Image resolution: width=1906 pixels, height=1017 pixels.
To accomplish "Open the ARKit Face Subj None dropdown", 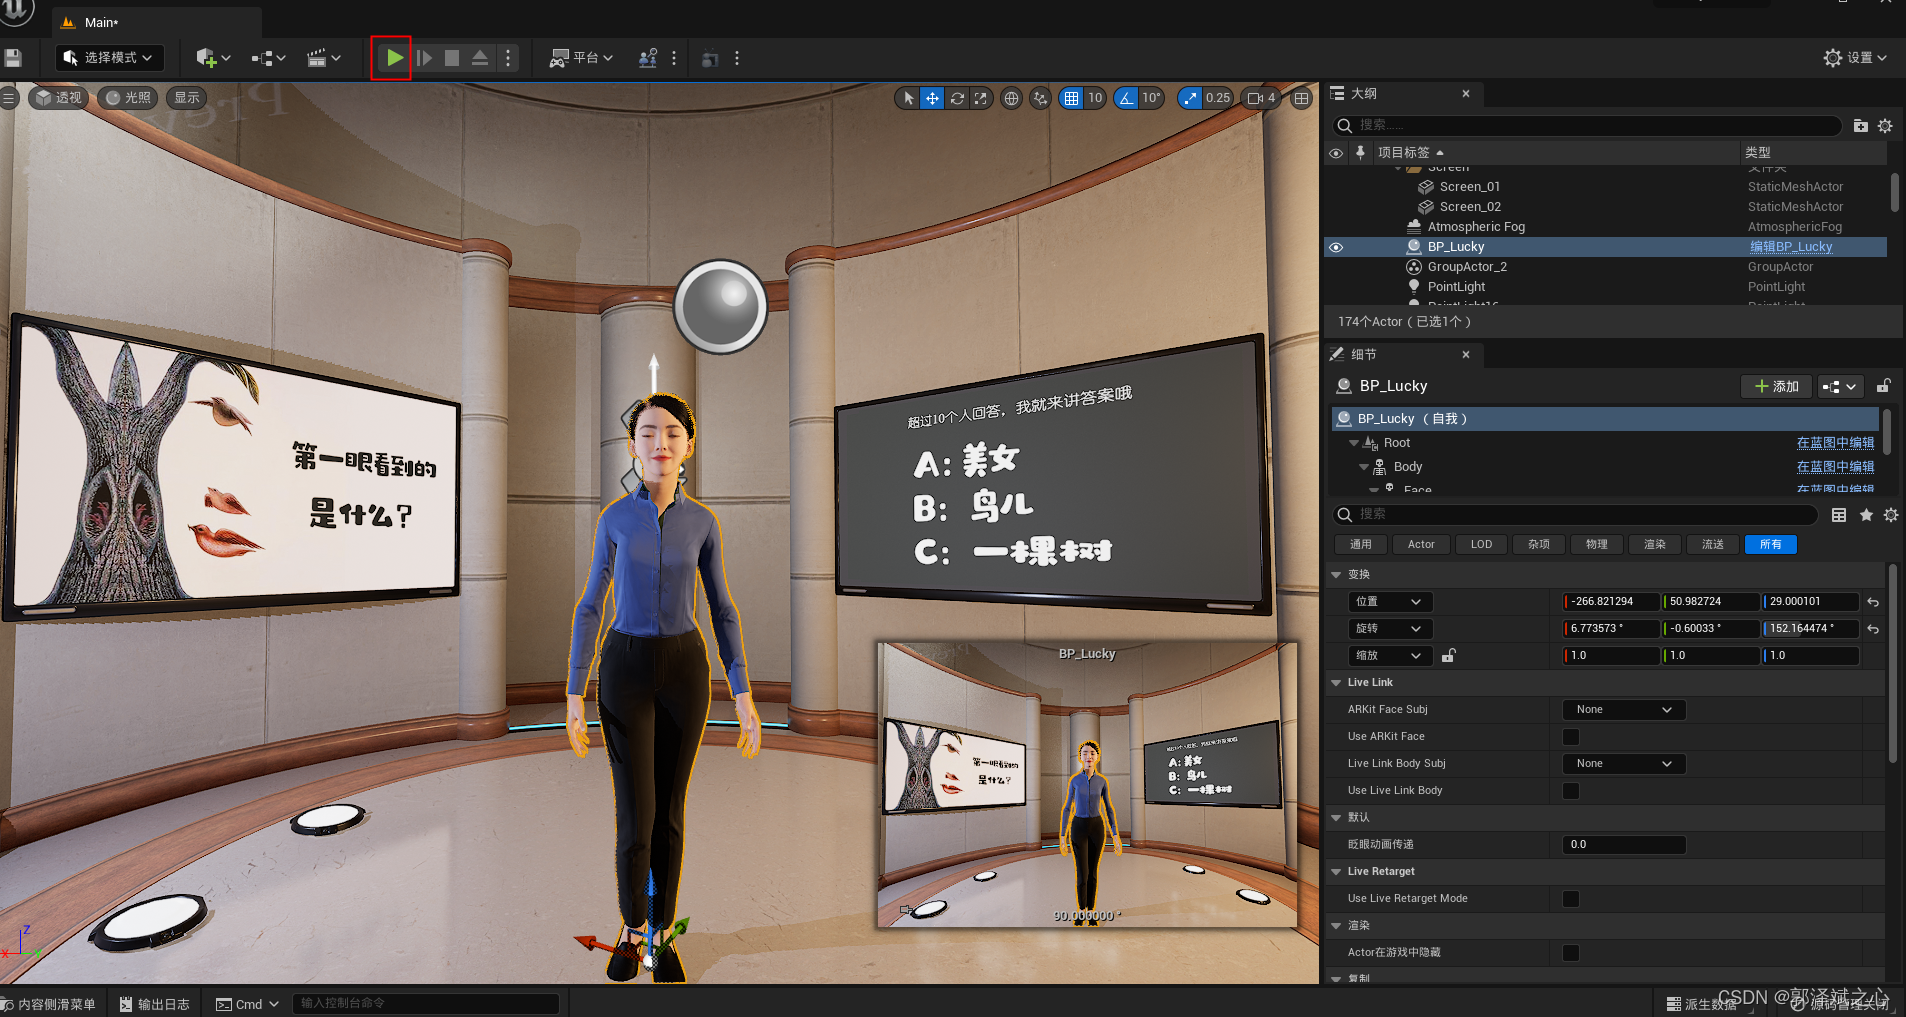I will coord(1624,710).
